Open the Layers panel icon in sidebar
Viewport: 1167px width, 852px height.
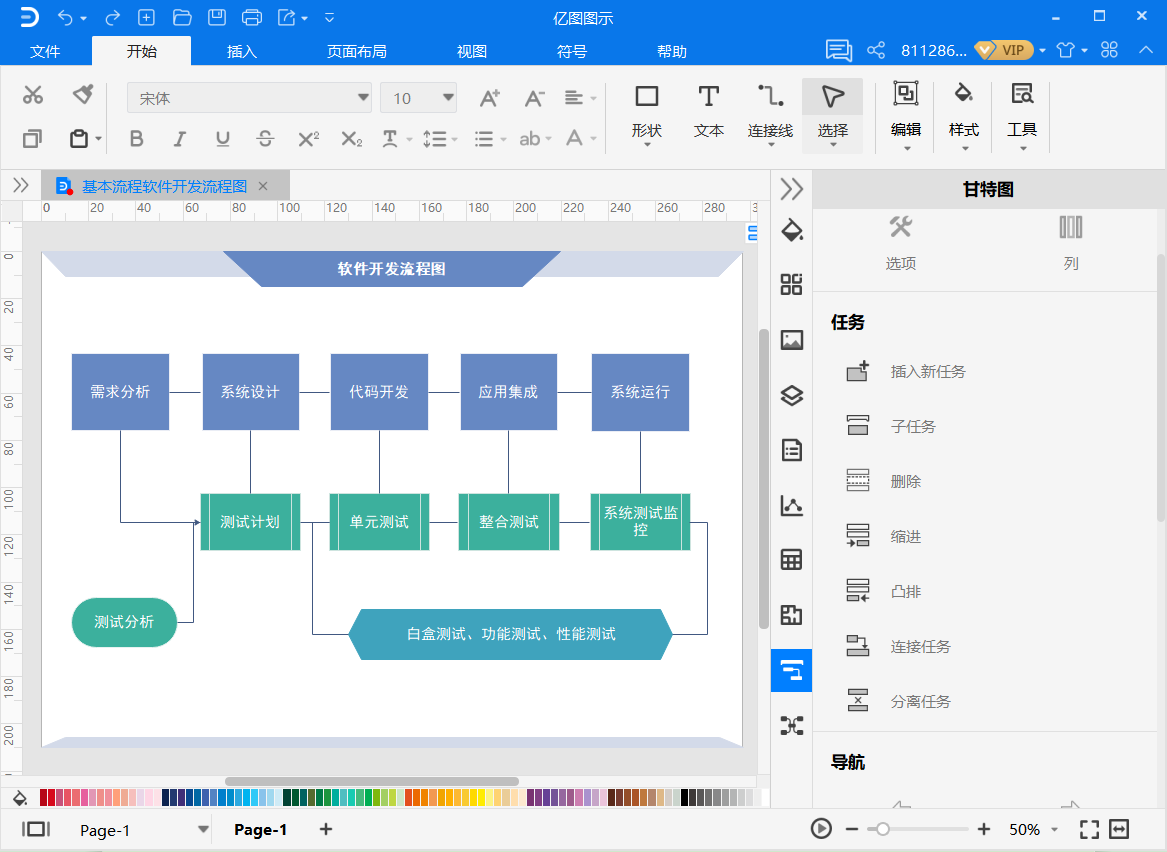[791, 395]
